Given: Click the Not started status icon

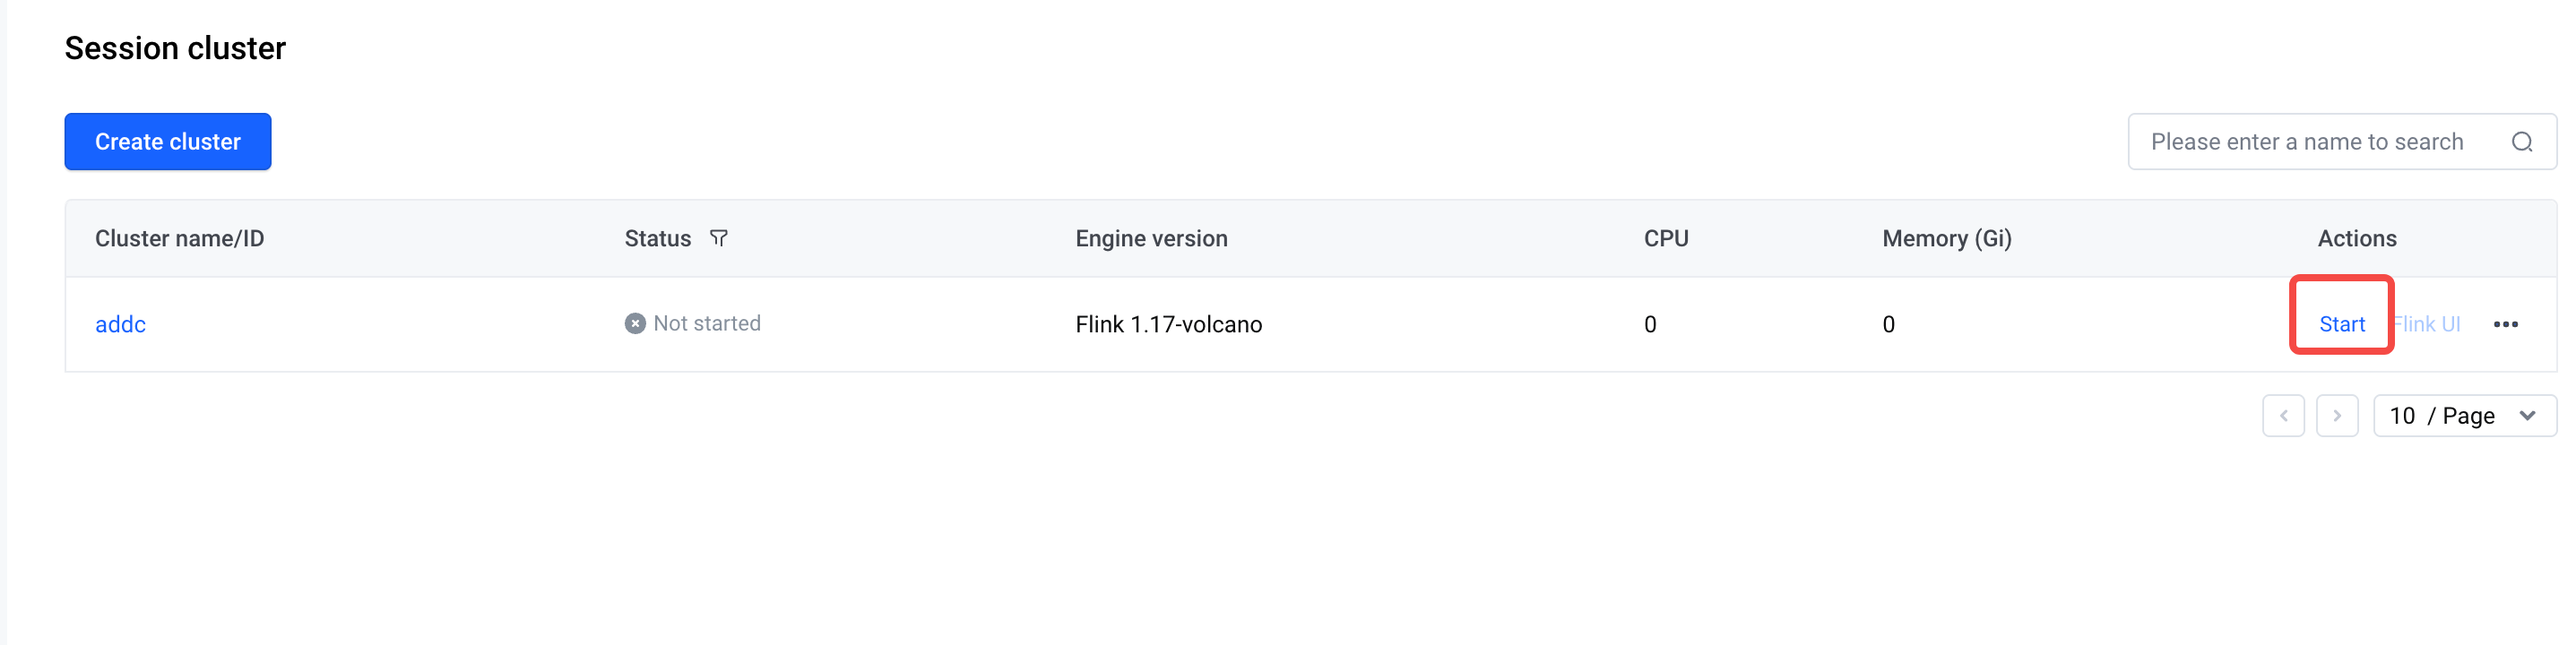Looking at the screenshot, I should click(x=635, y=323).
